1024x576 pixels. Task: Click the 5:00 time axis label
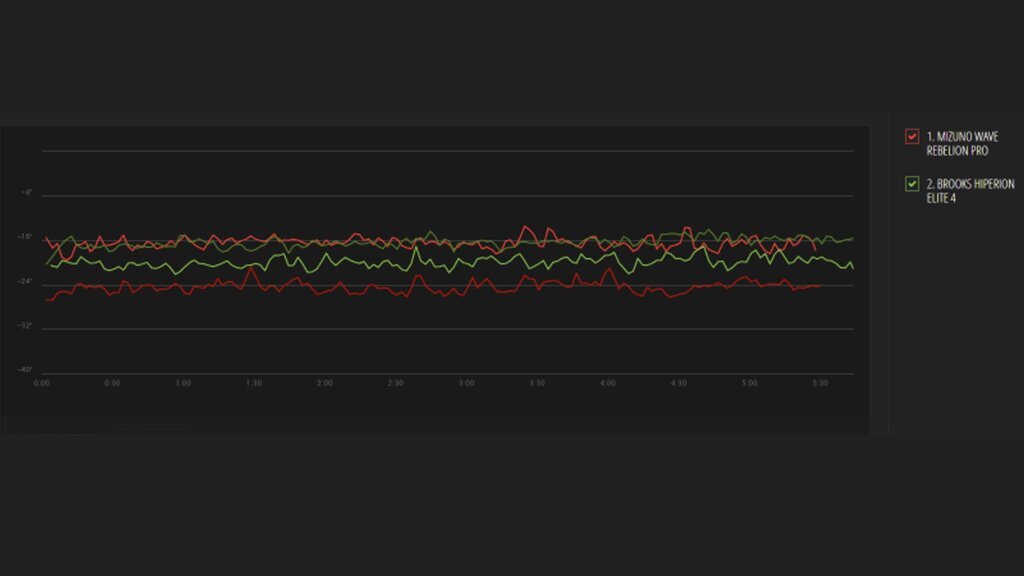point(749,382)
